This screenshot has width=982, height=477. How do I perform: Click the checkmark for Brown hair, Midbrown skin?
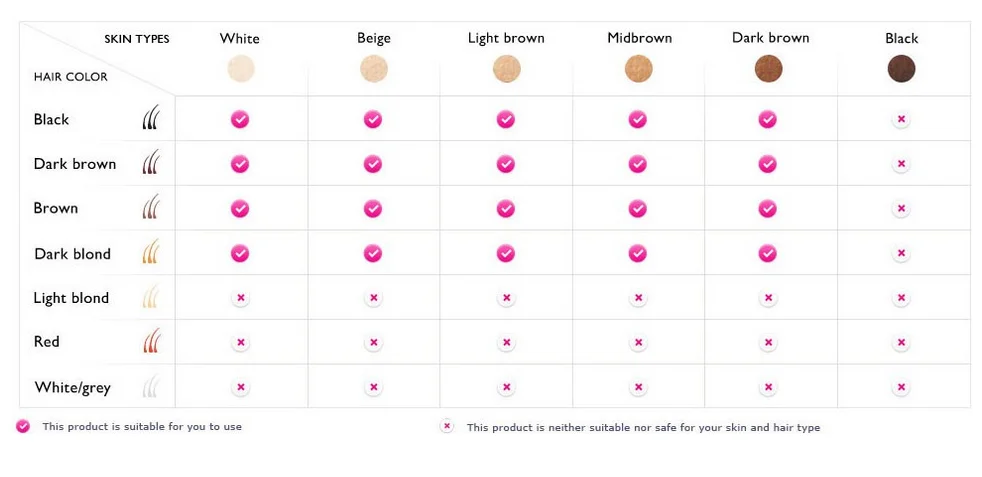click(637, 208)
